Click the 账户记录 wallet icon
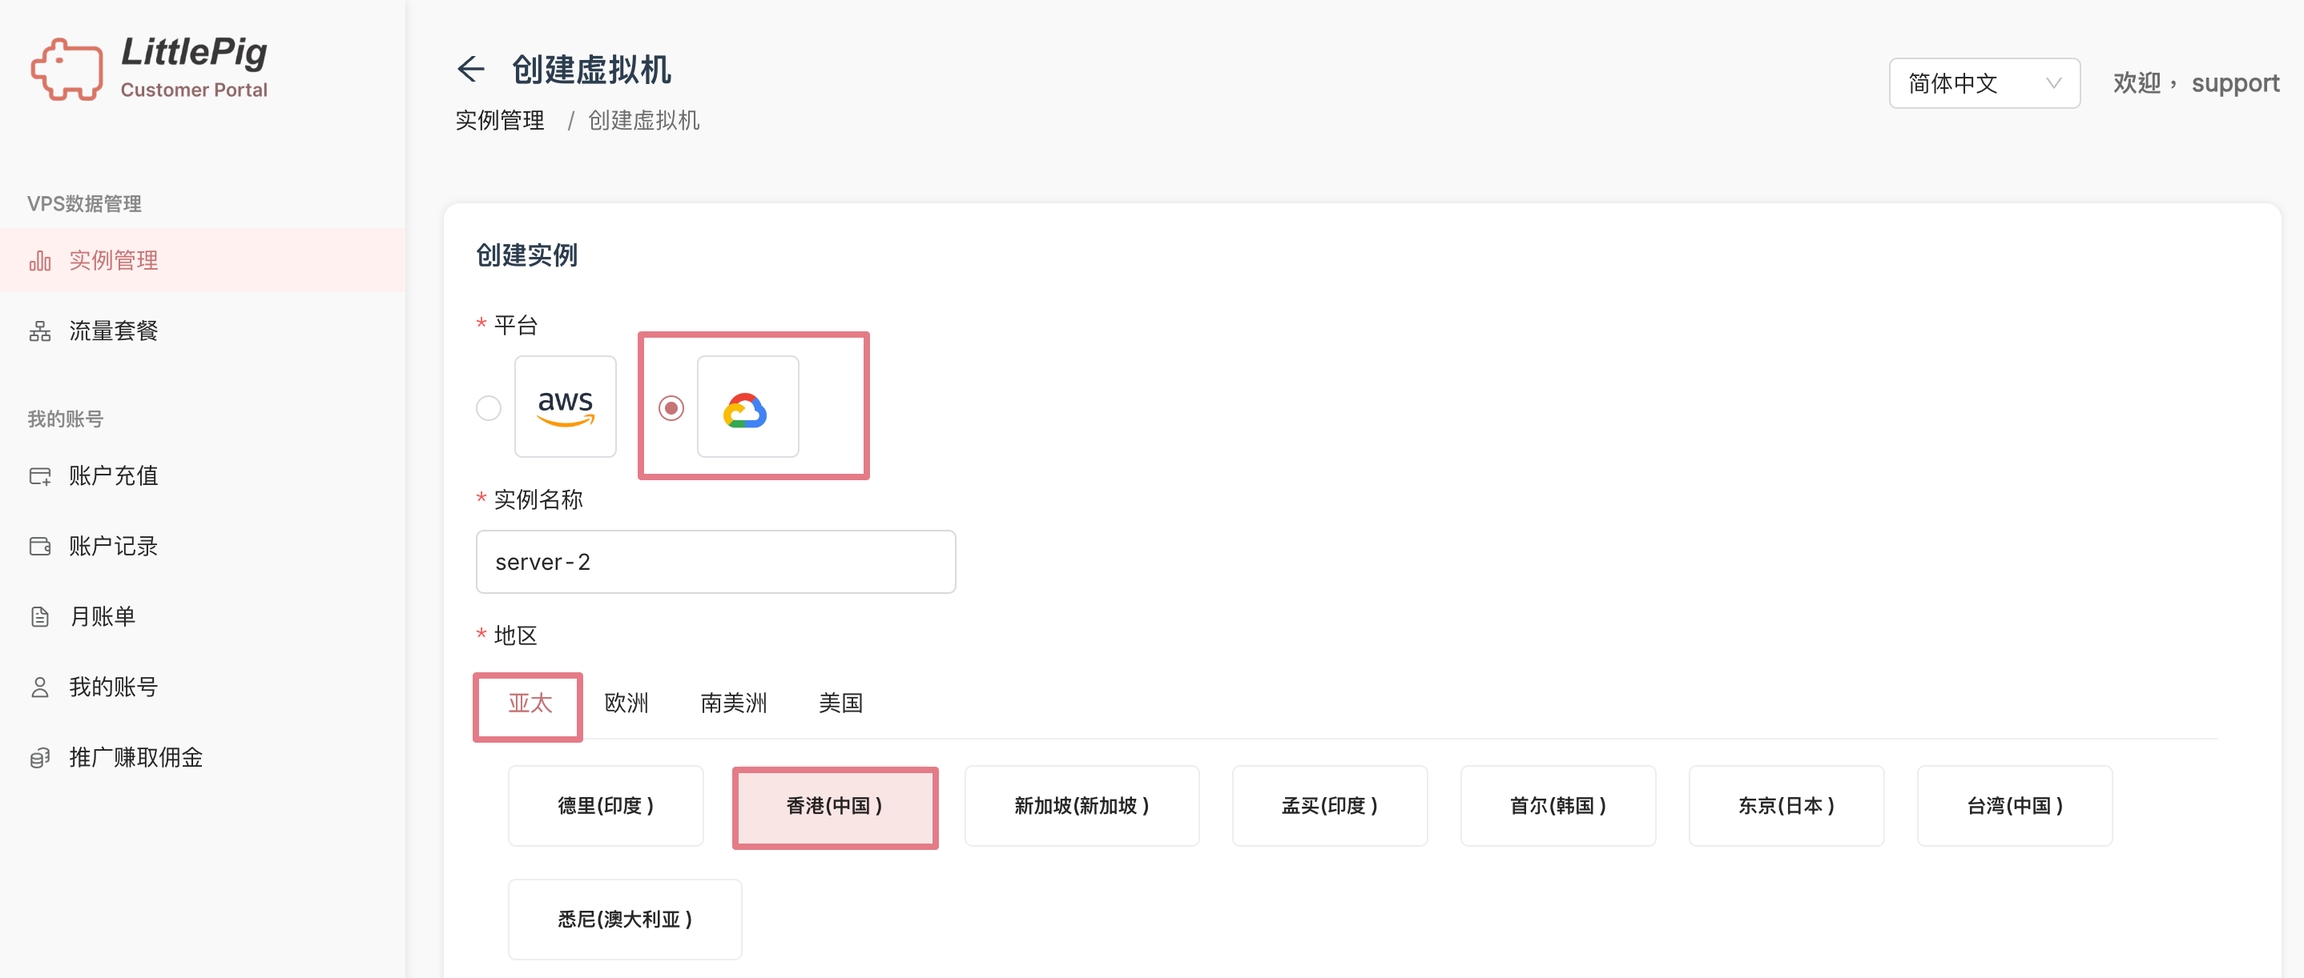 point(40,546)
